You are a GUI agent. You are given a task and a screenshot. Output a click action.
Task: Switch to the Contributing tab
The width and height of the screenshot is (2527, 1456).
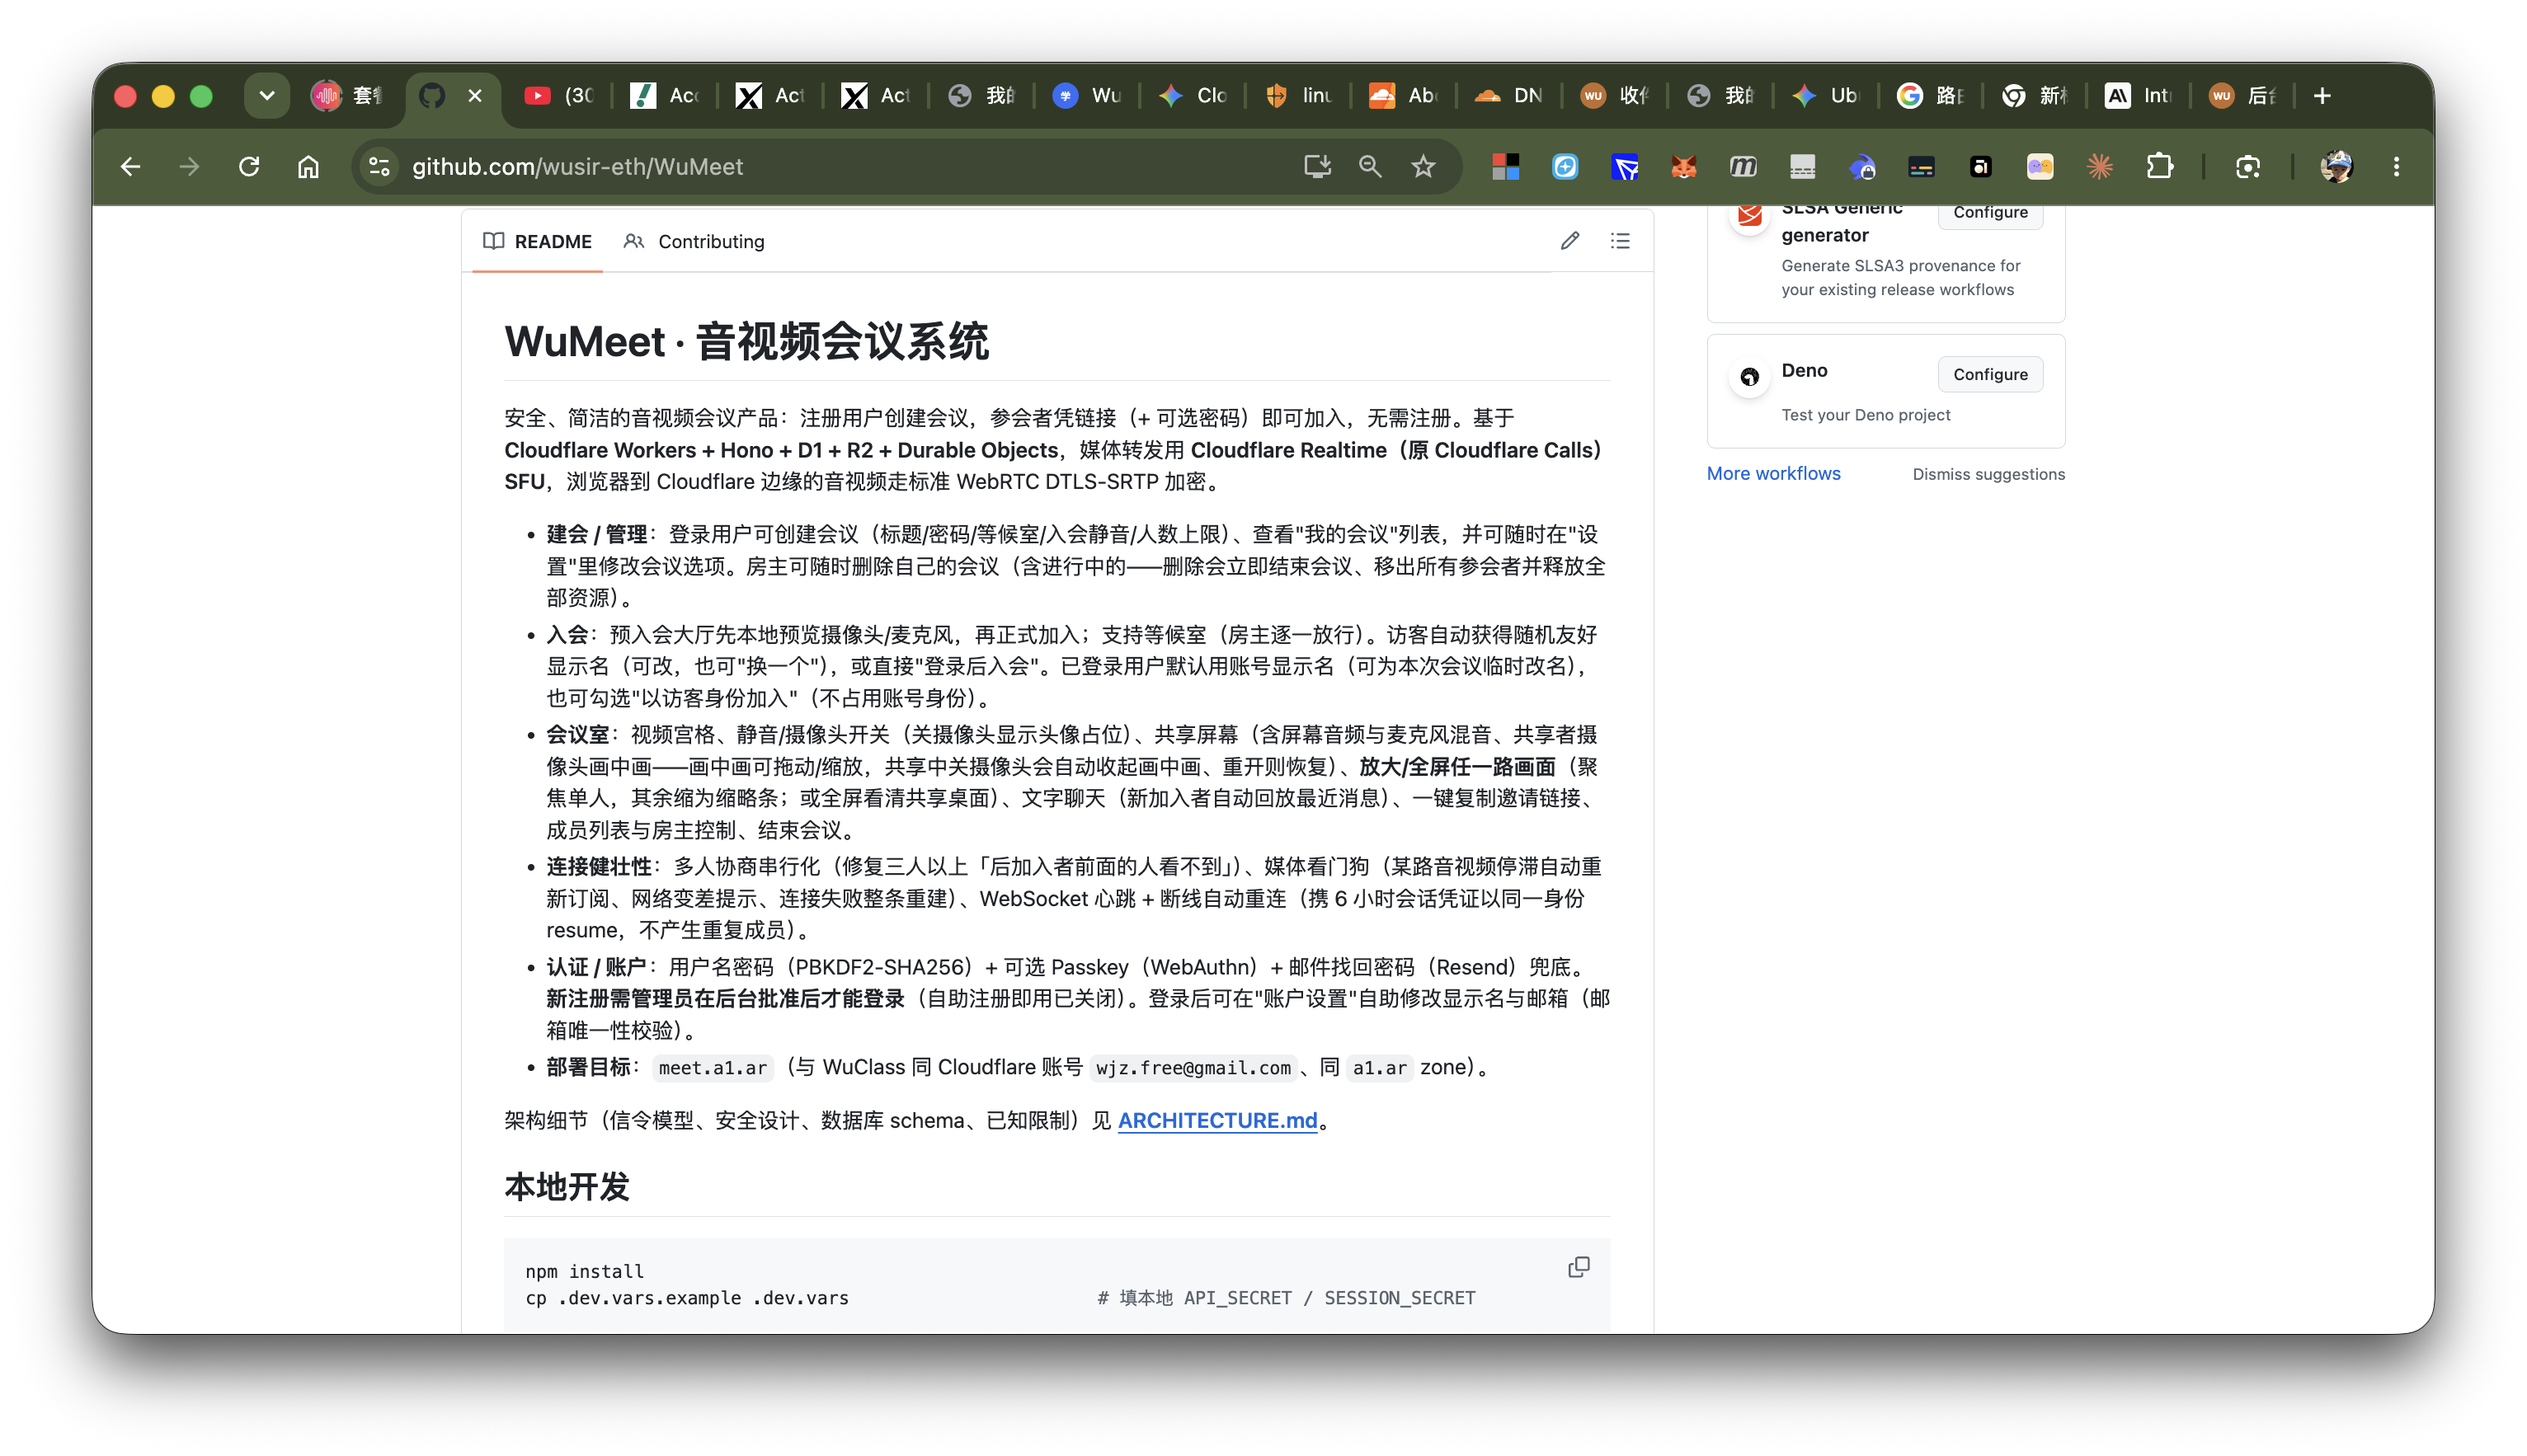point(693,241)
